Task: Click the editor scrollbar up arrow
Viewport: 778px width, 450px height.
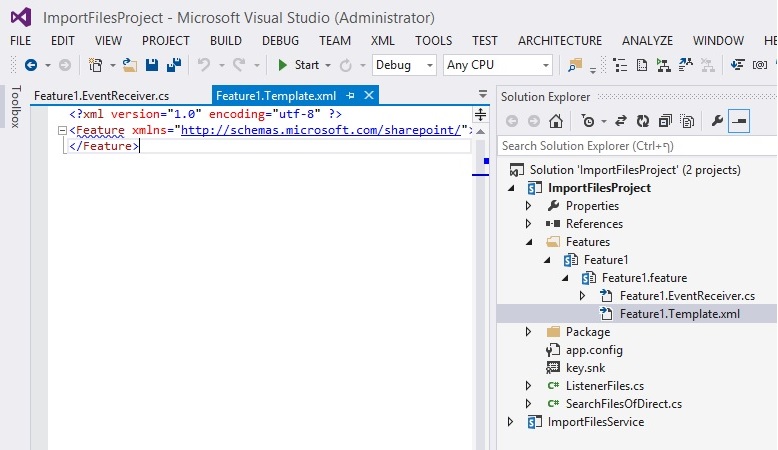Action: tap(480, 132)
